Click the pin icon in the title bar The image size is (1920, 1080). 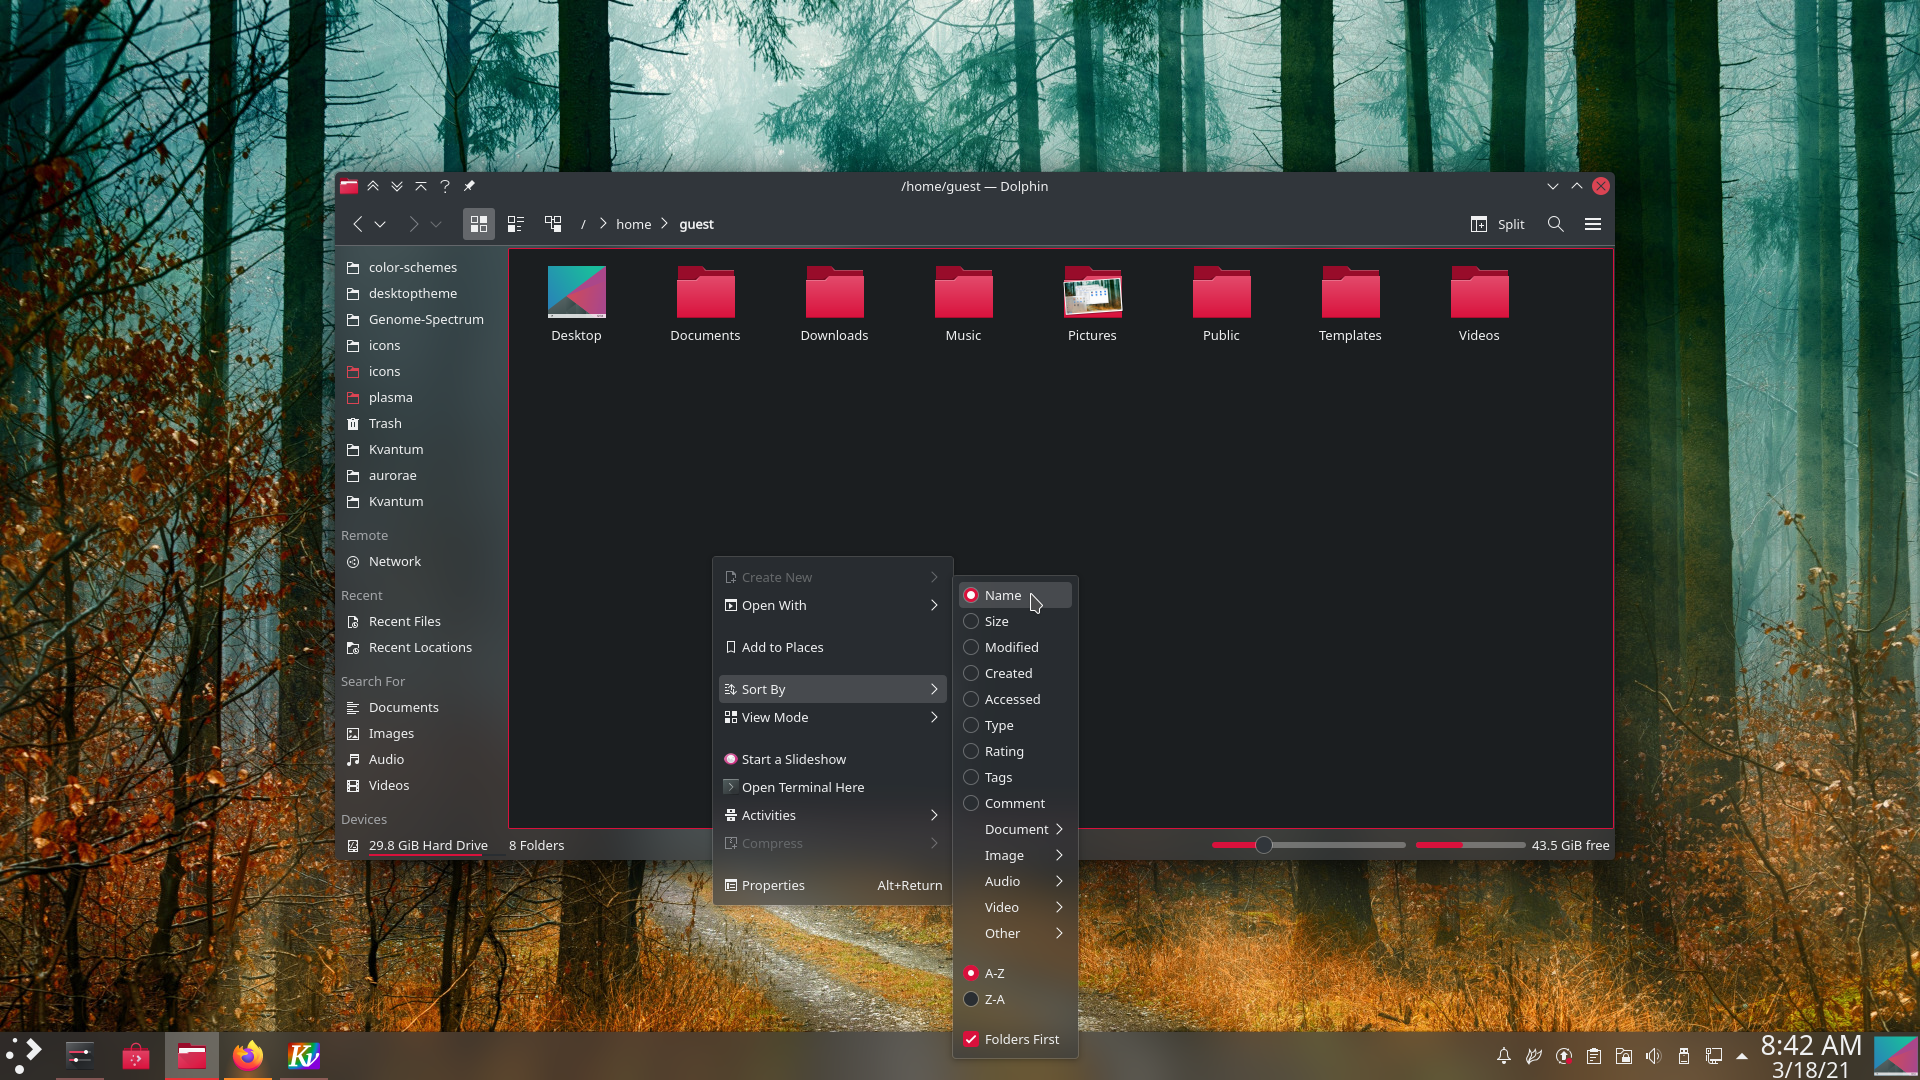pyautogui.click(x=469, y=186)
